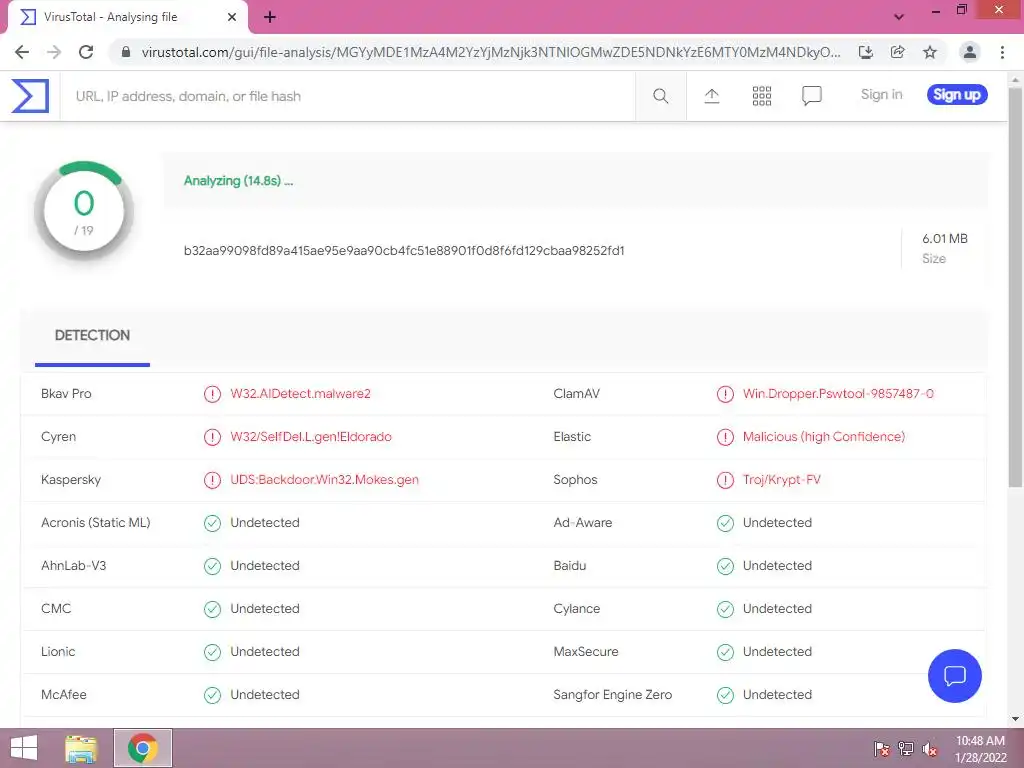Open the Chrome profile icon
The height and width of the screenshot is (768, 1024).
coord(970,52)
